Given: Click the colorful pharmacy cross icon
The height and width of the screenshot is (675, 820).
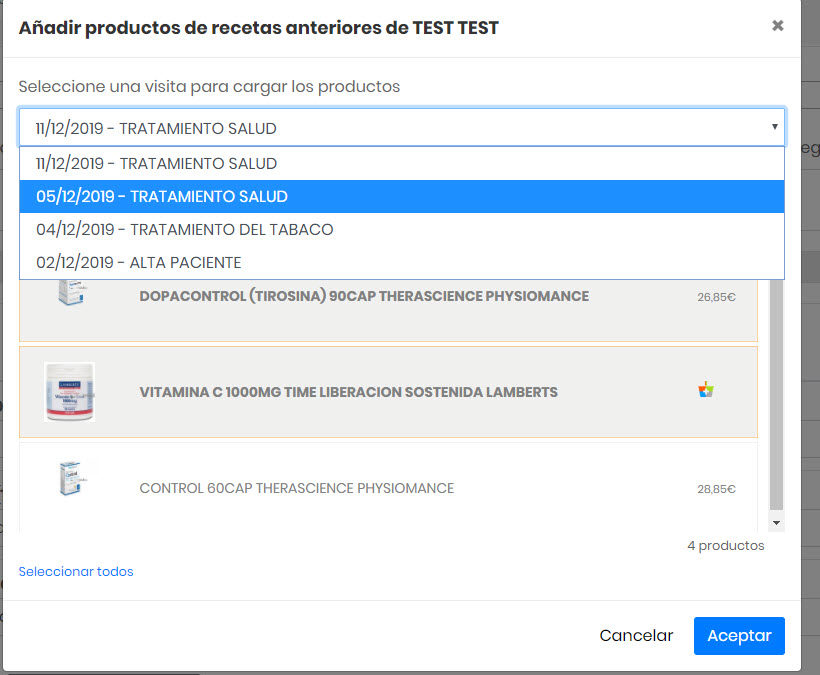Looking at the screenshot, I should point(705,390).
